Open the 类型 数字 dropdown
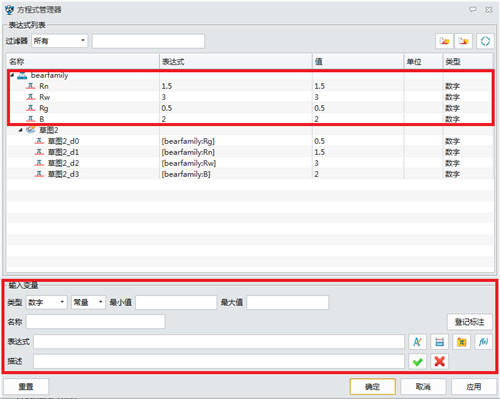Screen dimensions: 500x399 47,303
